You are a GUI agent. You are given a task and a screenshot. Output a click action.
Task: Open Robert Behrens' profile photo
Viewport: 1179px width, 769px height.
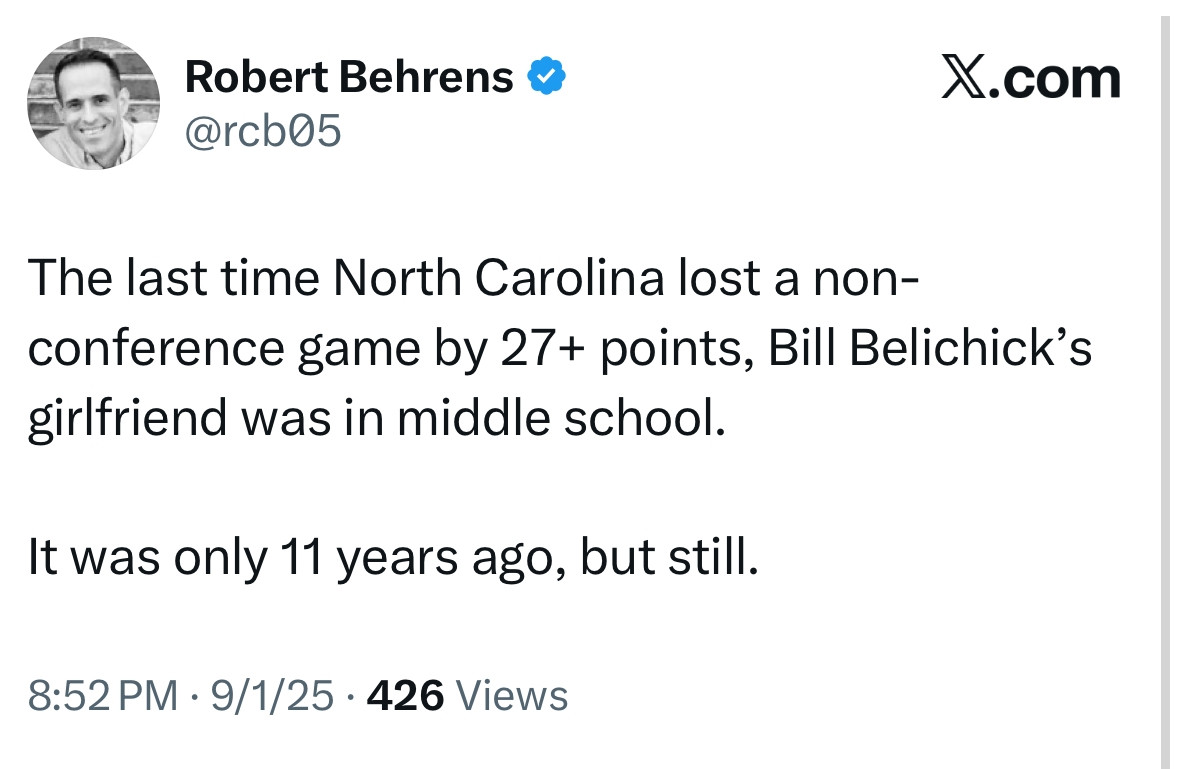94,103
